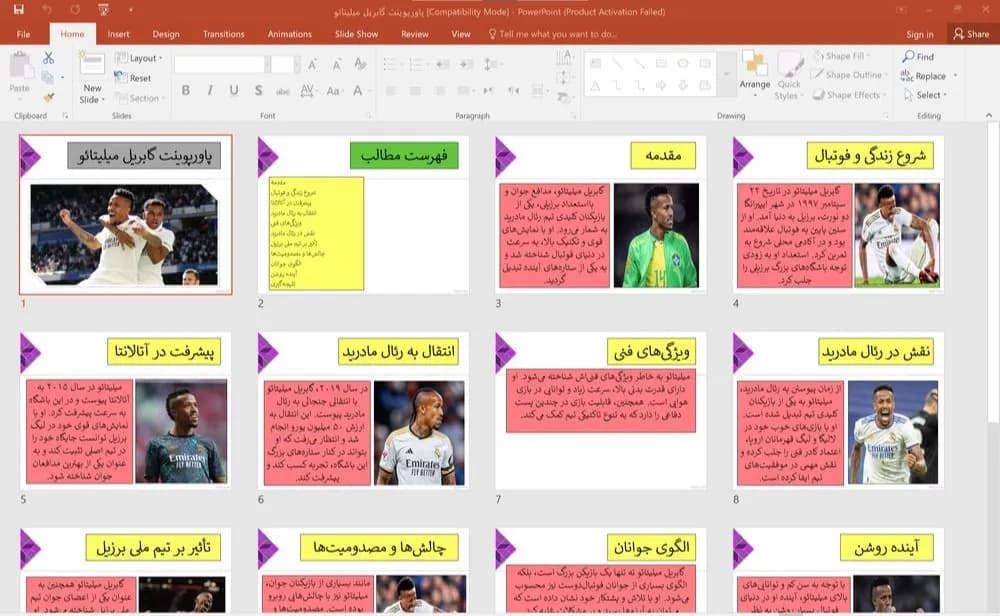Toggle Italic formatting
This screenshot has width=1000, height=616.
210,91
